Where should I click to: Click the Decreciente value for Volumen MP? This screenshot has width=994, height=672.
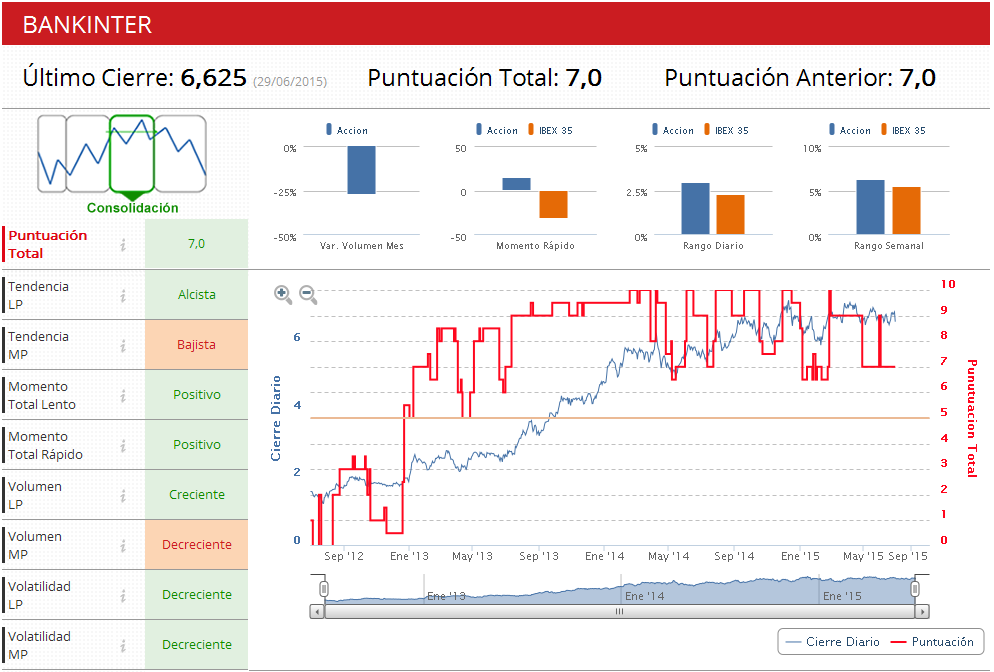pyautogui.click(x=197, y=545)
